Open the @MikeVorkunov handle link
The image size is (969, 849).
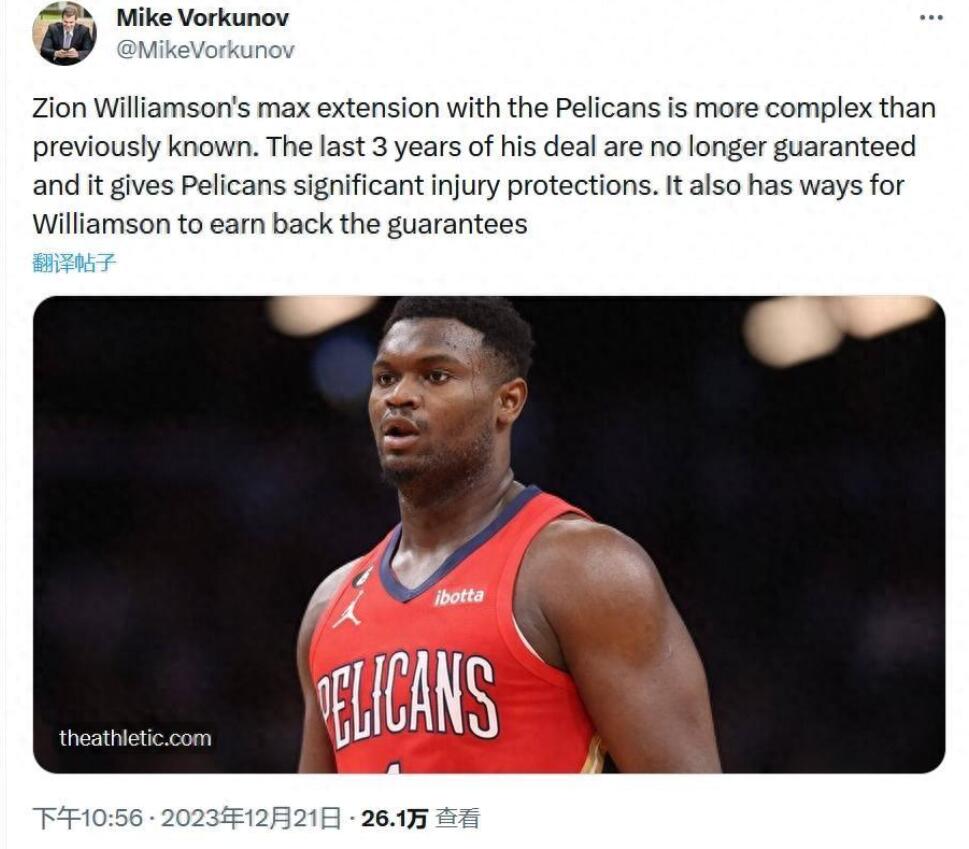205,50
